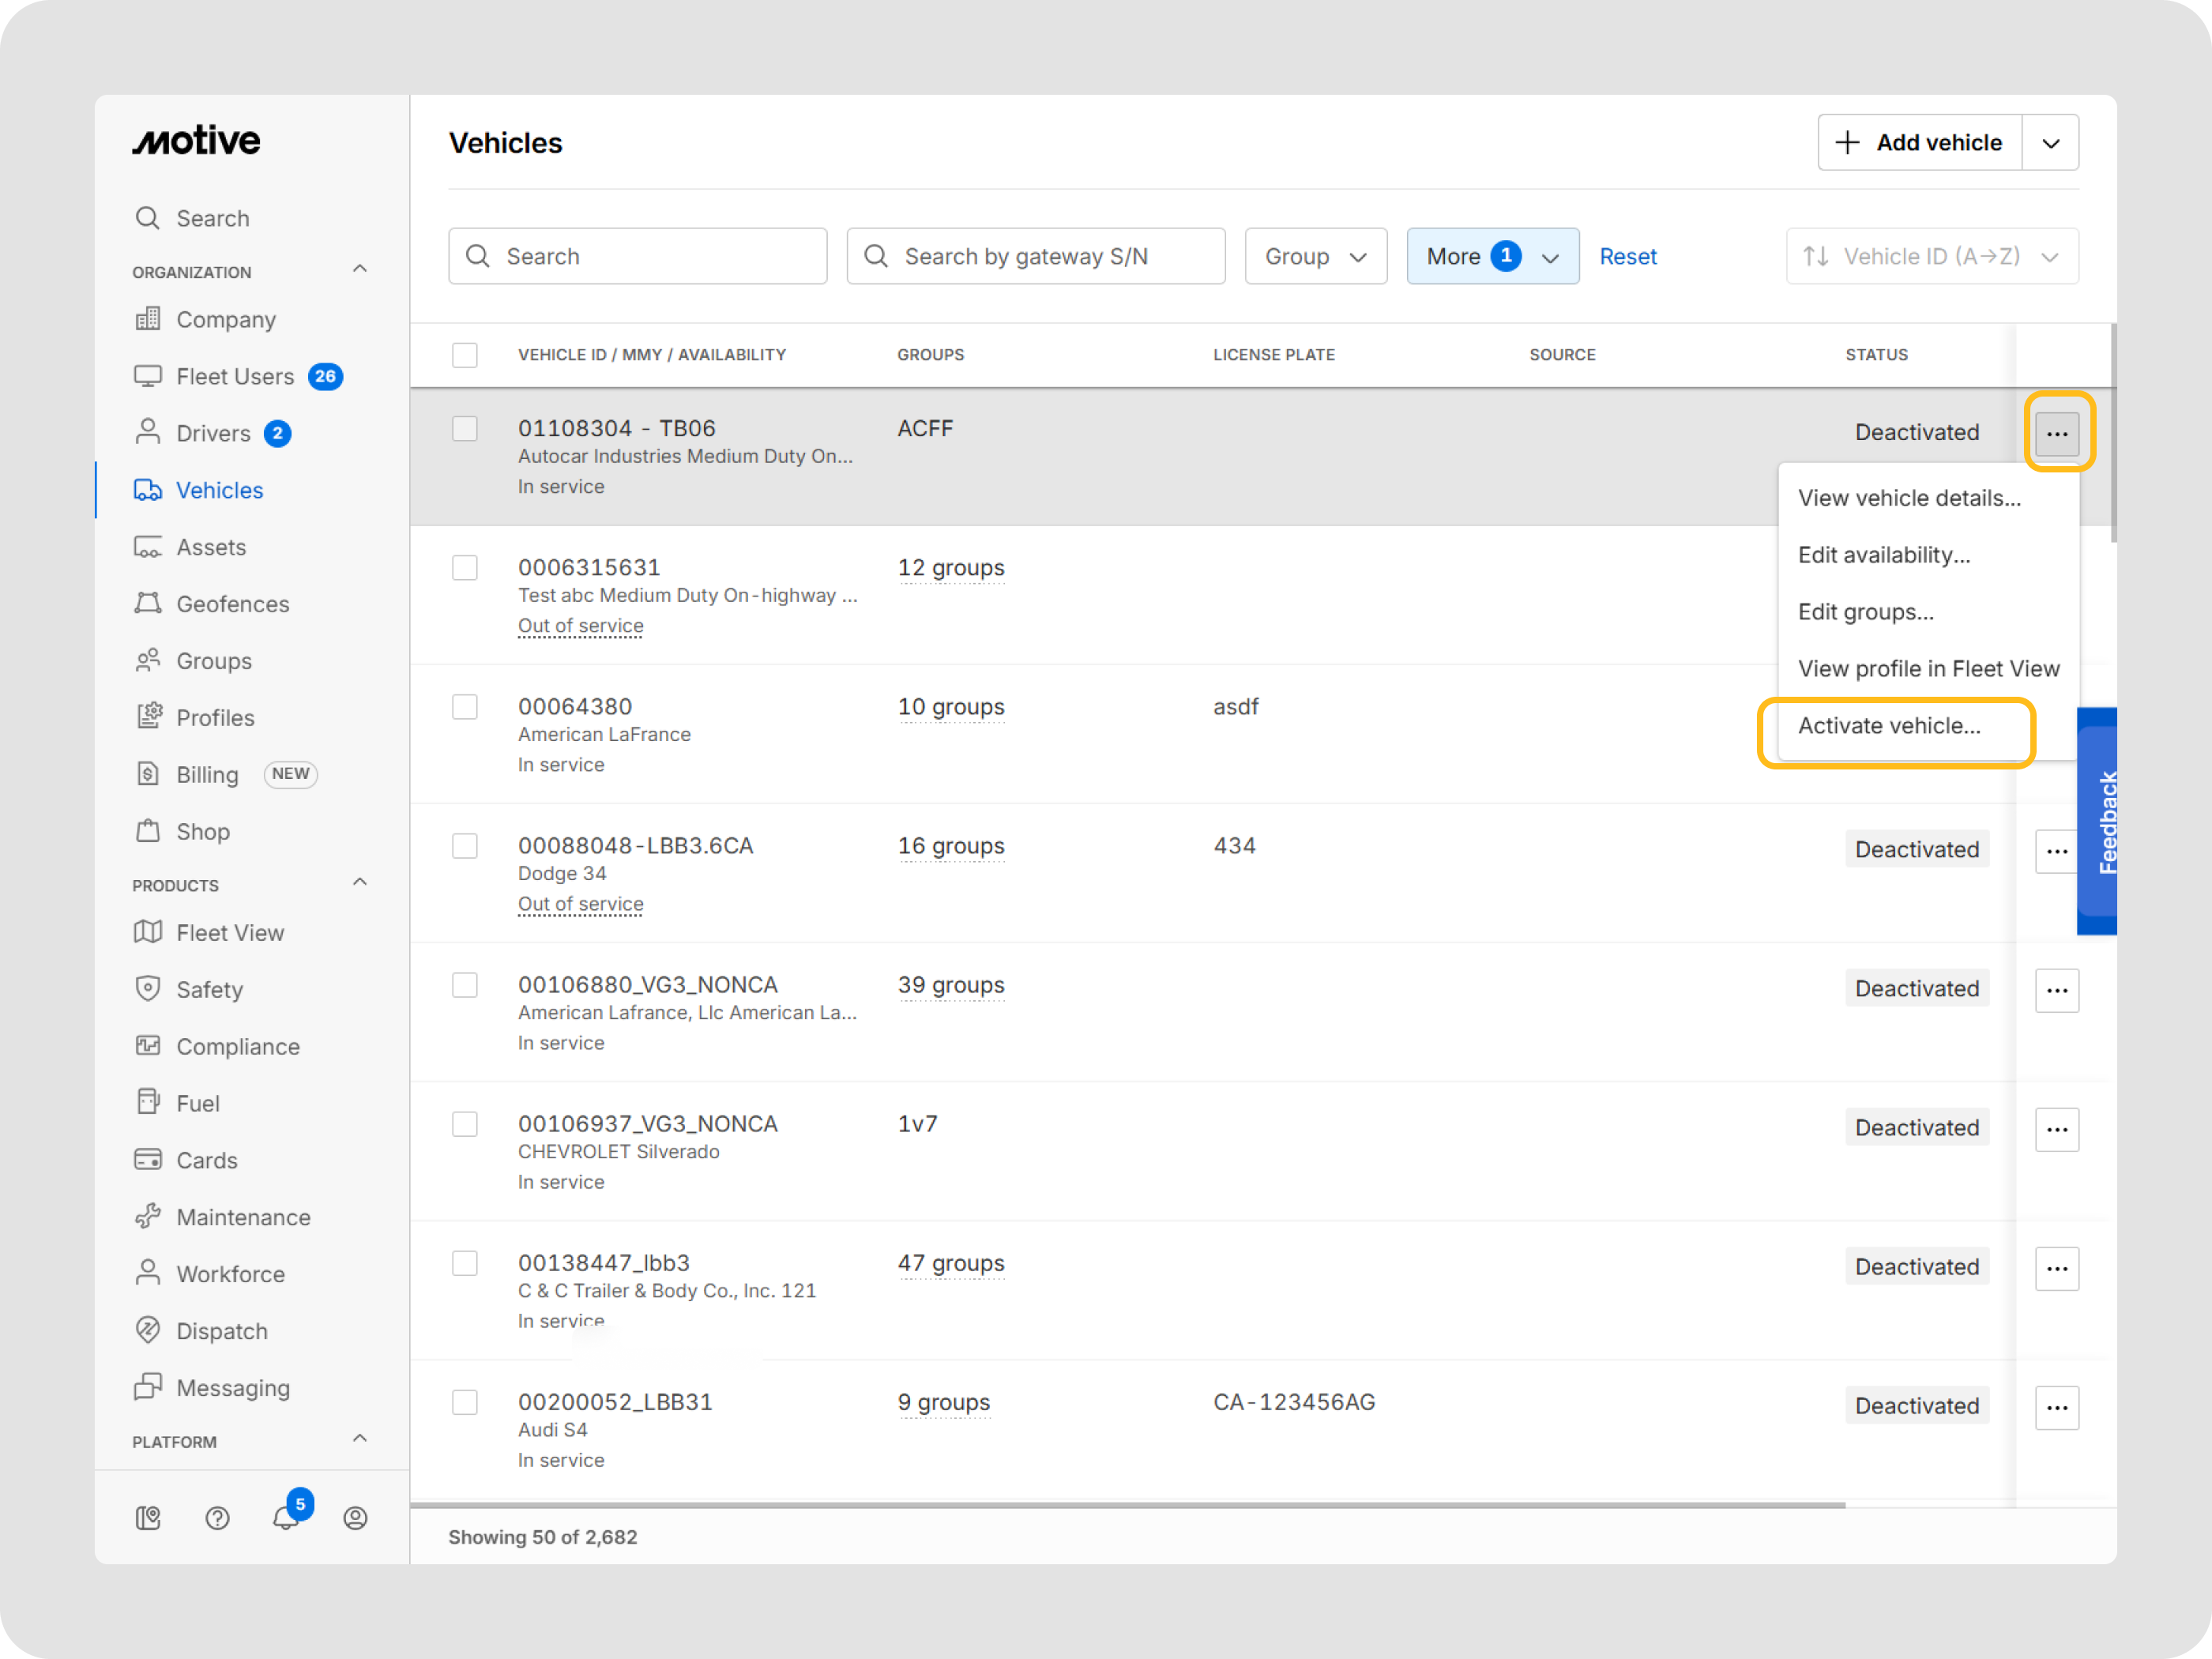The width and height of the screenshot is (2212, 1659).
Task: Expand the Vehicle ID sort dropdown
Action: [x=1931, y=256]
